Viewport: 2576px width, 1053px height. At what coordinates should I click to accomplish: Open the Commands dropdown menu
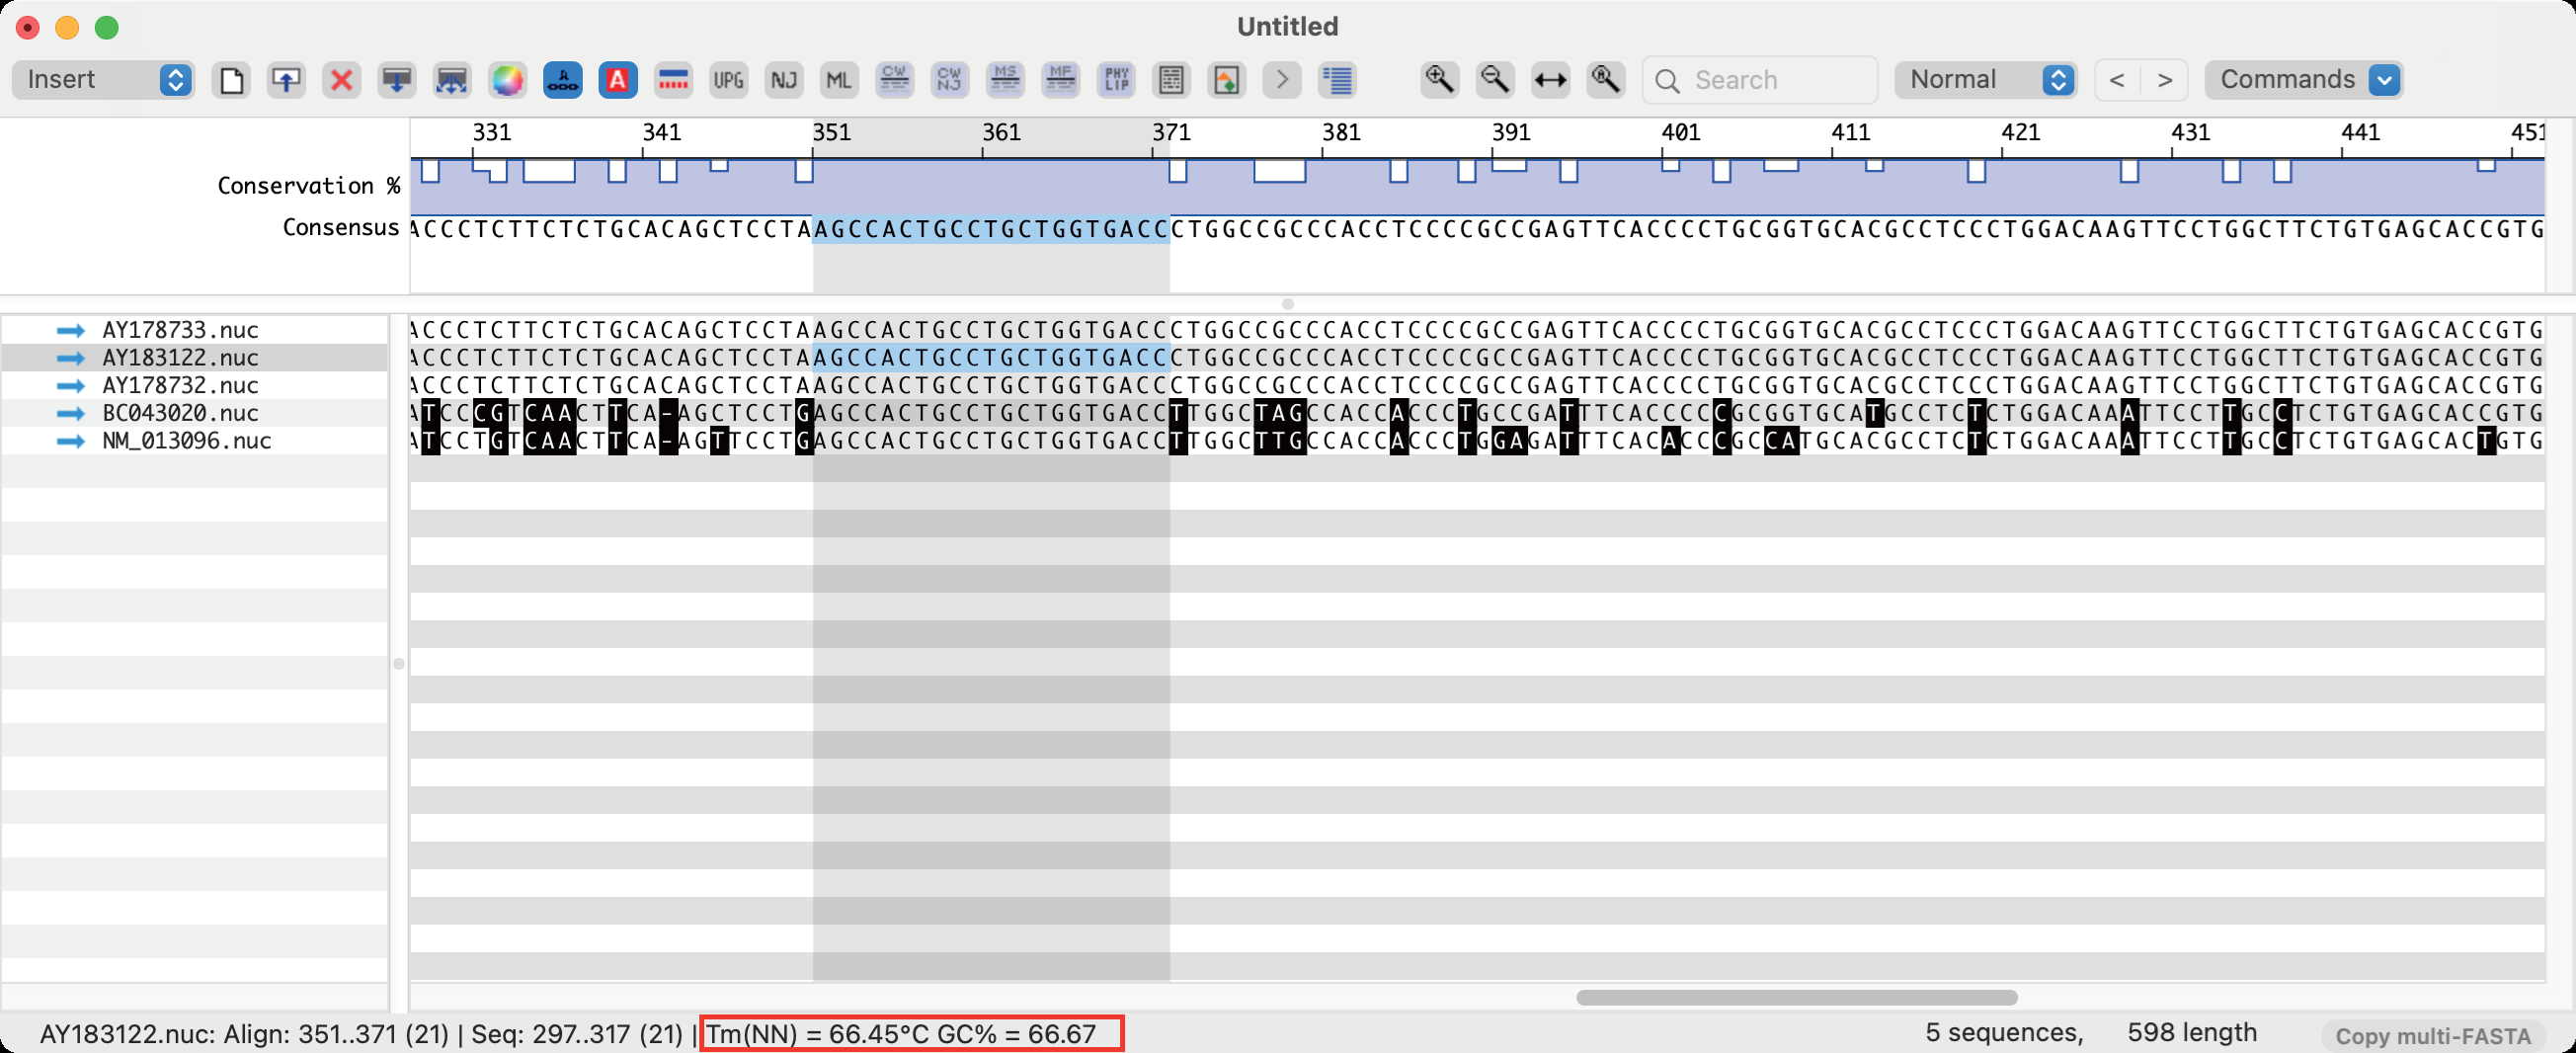click(x=2305, y=80)
